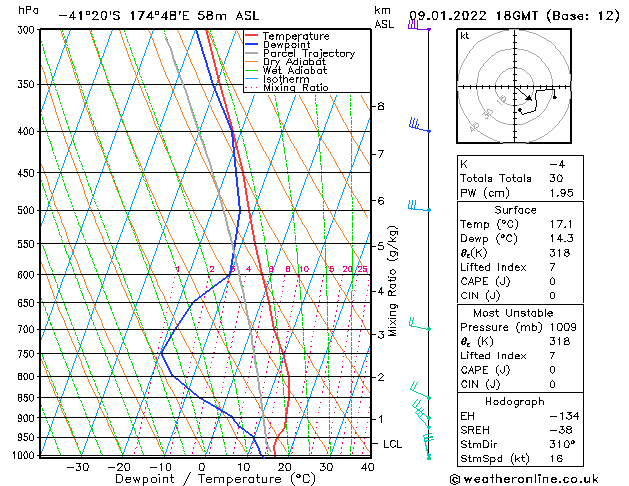Click the Pressure (mb) value 1009

563,327
